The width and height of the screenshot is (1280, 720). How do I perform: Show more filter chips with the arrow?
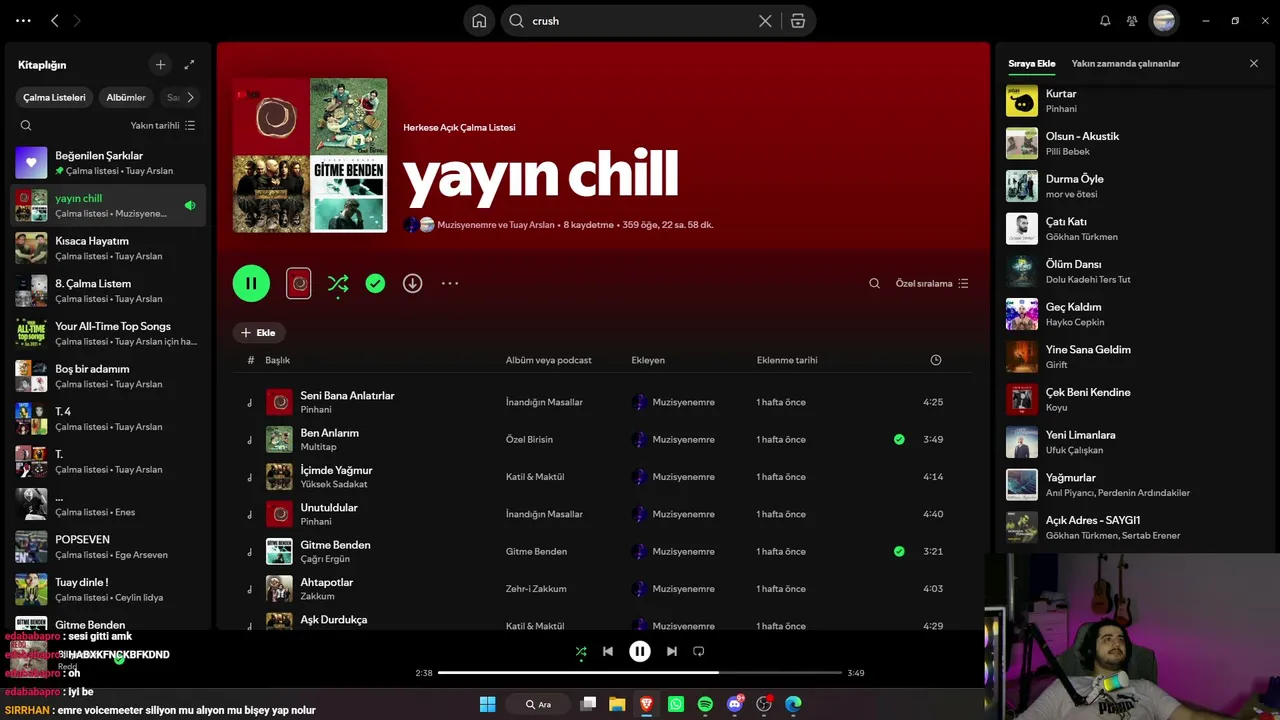click(x=190, y=97)
